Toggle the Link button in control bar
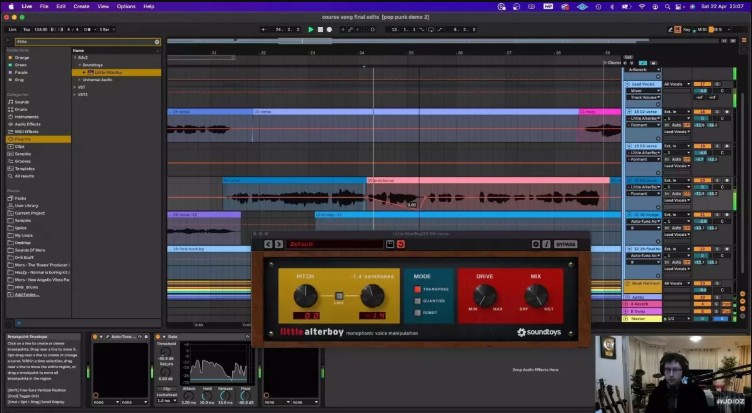752x413 pixels. (12, 29)
